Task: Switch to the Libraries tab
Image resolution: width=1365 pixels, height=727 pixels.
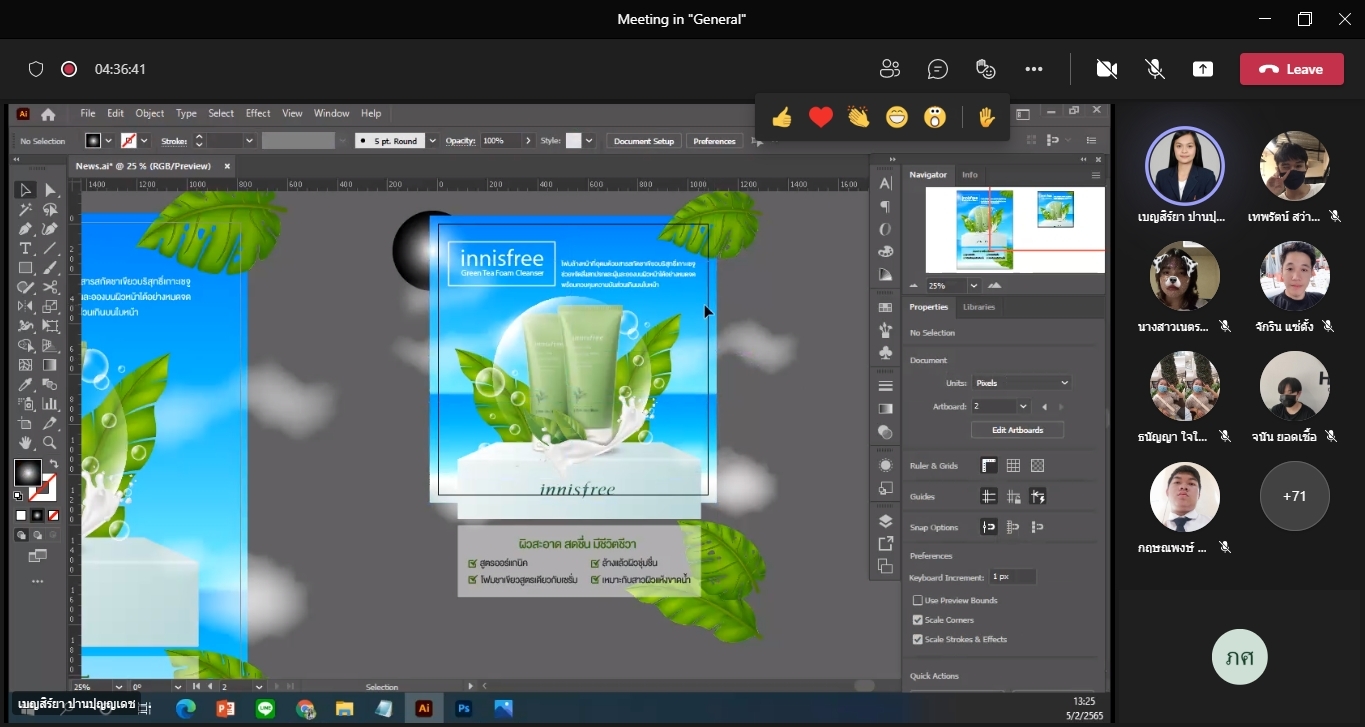Action: [979, 307]
